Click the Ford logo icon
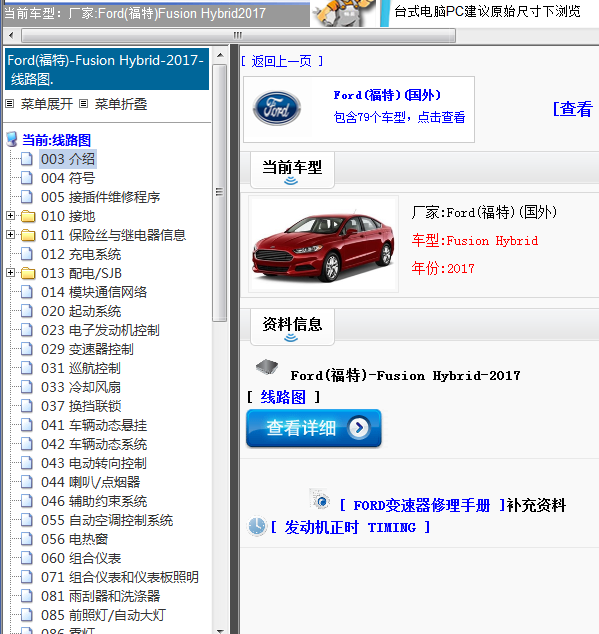Image resolution: width=599 pixels, height=634 pixels. (x=277, y=108)
